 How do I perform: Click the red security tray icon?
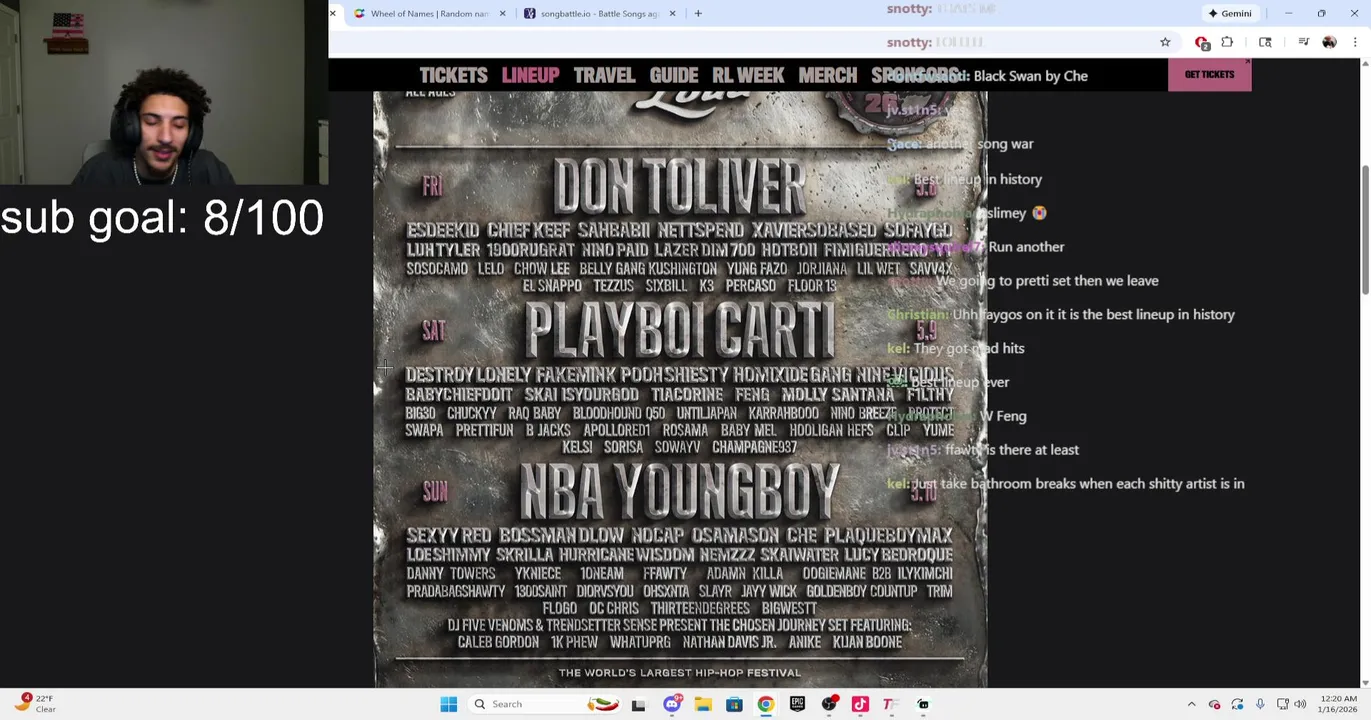pyautogui.click(x=1214, y=704)
